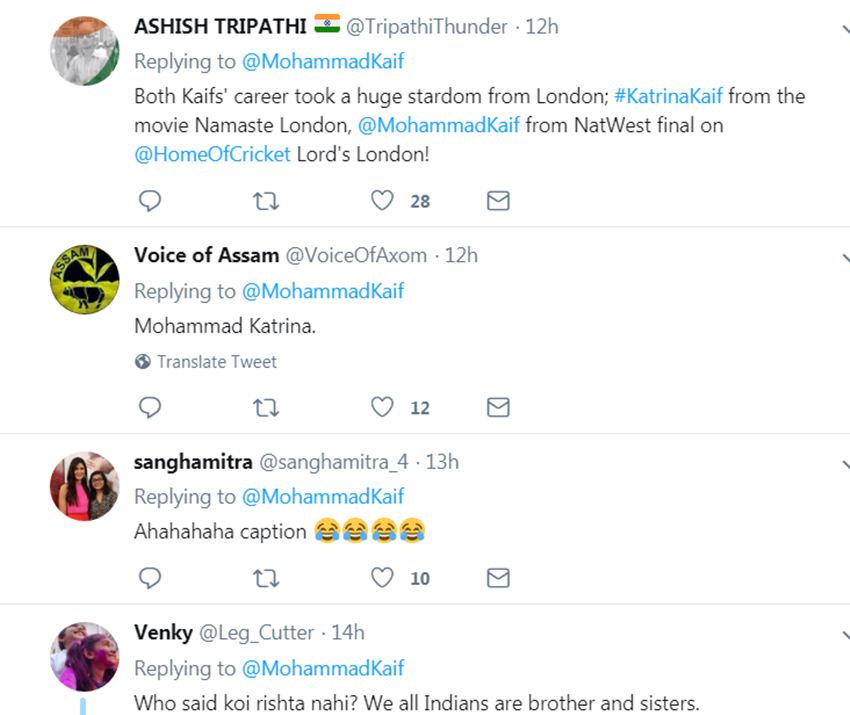
Task: Reply to ASHISH TRIPATHI's tweet
Action: tap(149, 201)
